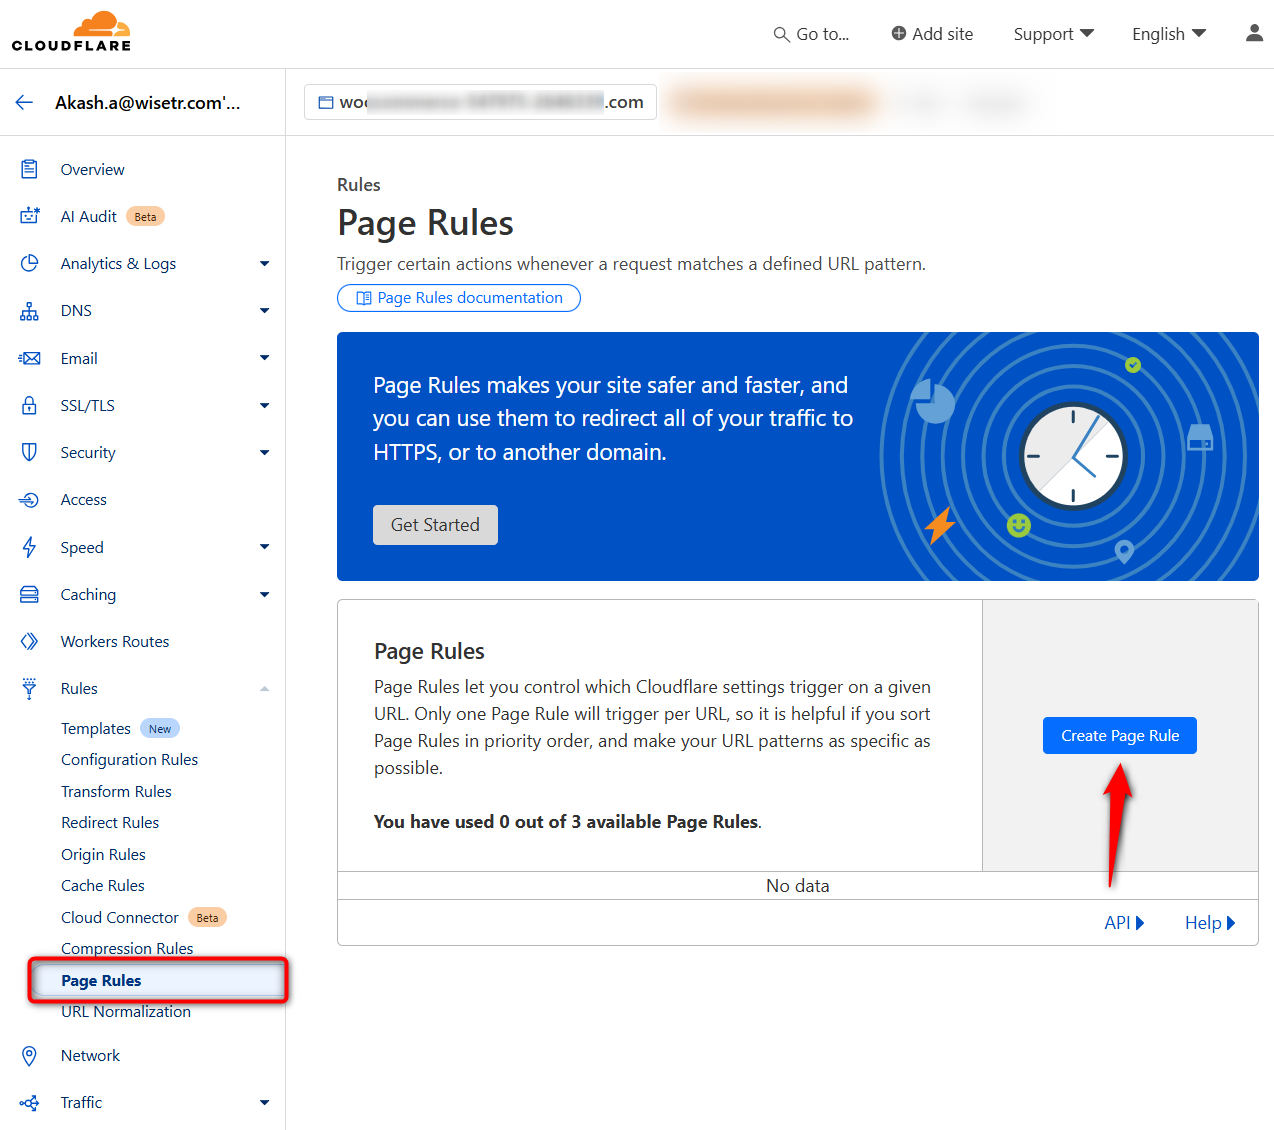Click the API link
Screen dimensions: 1274x1130
click(x=1124, y=923)
